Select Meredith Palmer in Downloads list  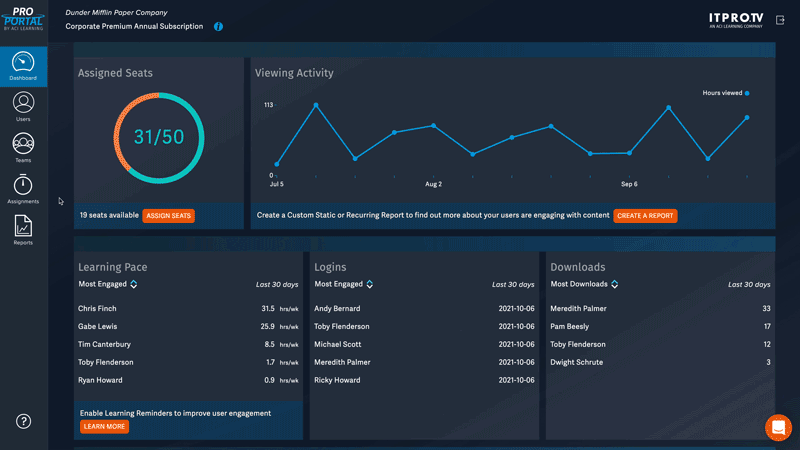click(578, 309)
